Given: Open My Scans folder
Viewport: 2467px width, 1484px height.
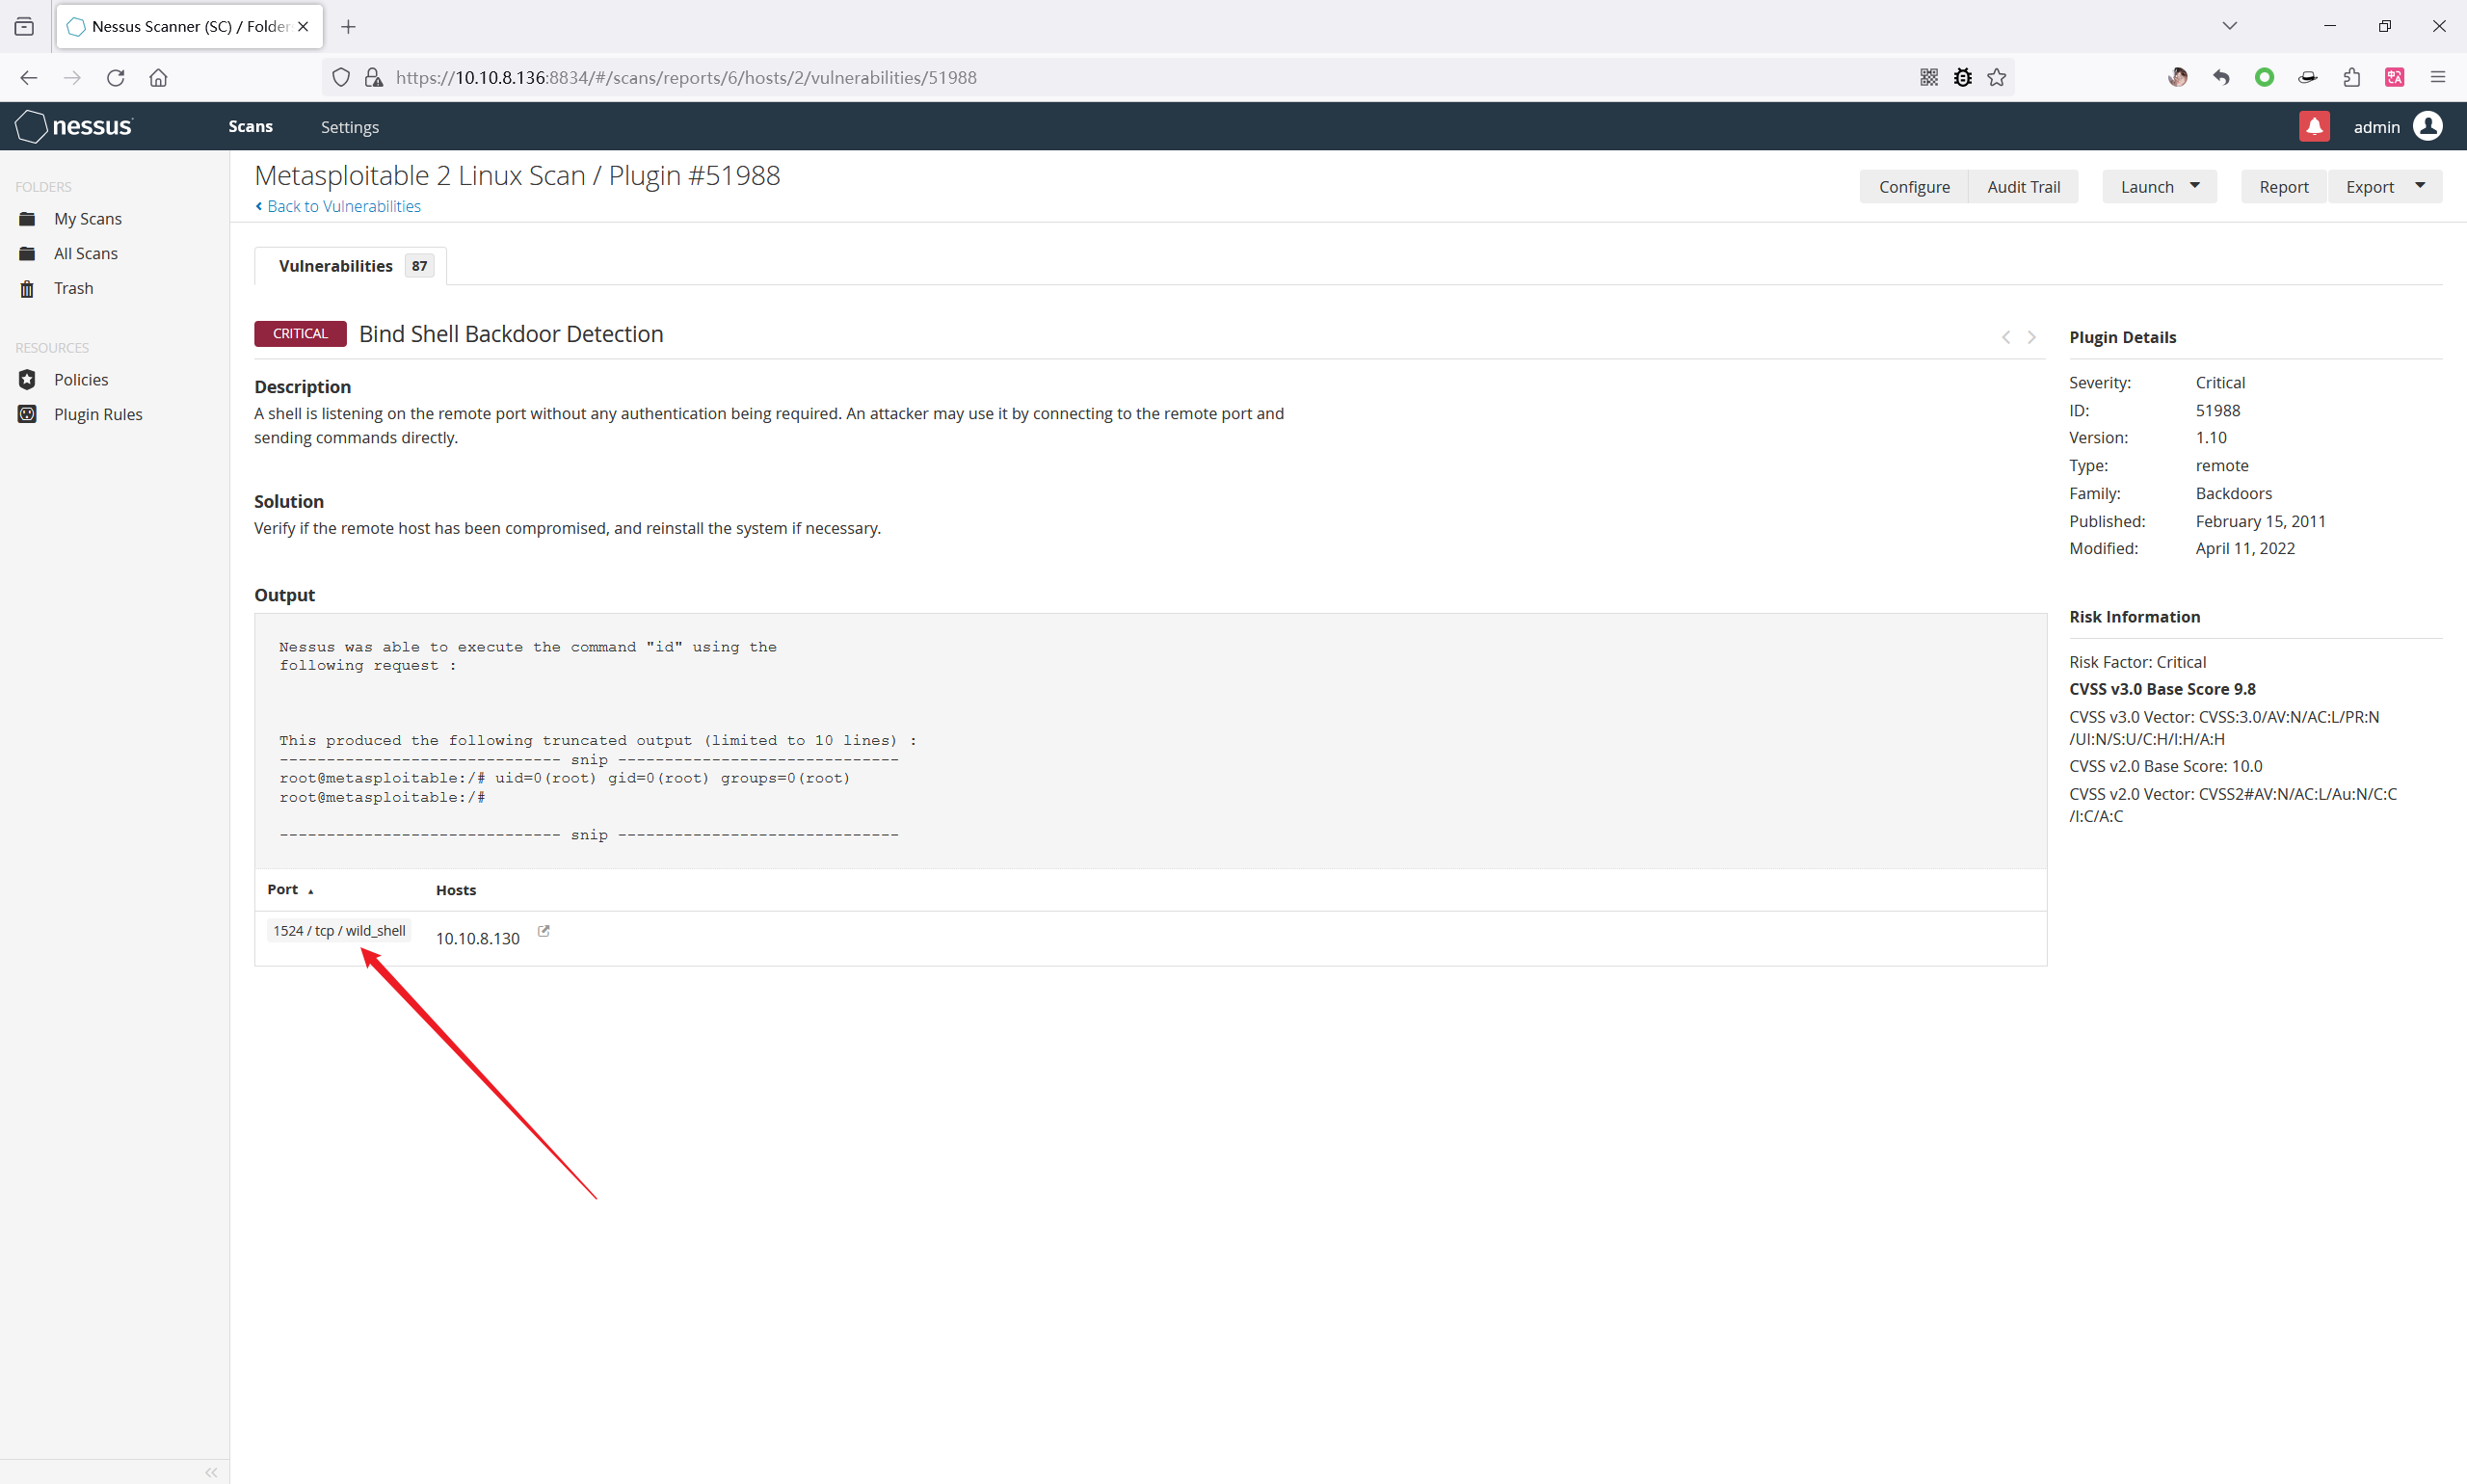Looking at the screenshot, I should pyautogui.click(x=87, y=219).
